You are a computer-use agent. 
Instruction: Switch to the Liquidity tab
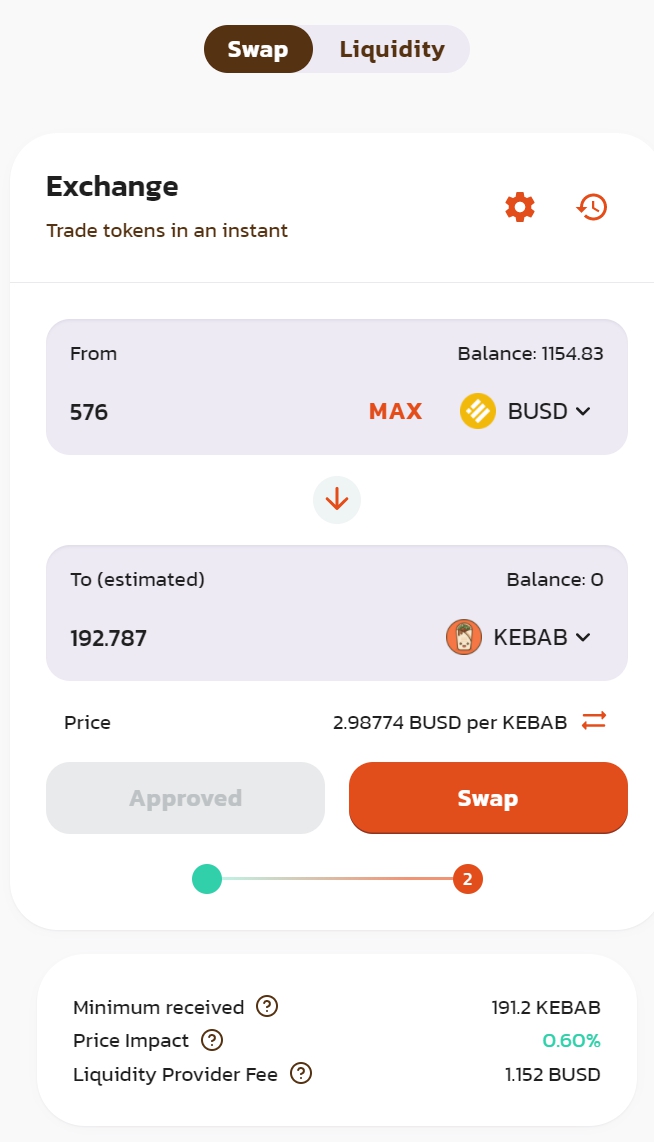tap(391, 49)
